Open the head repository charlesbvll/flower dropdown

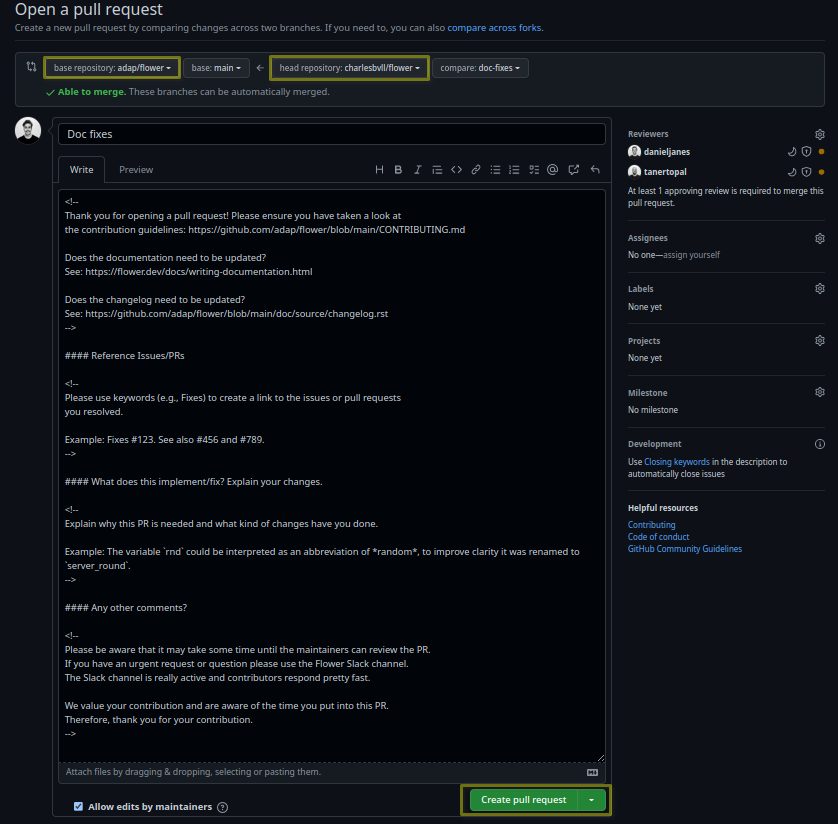coord(349,68)
